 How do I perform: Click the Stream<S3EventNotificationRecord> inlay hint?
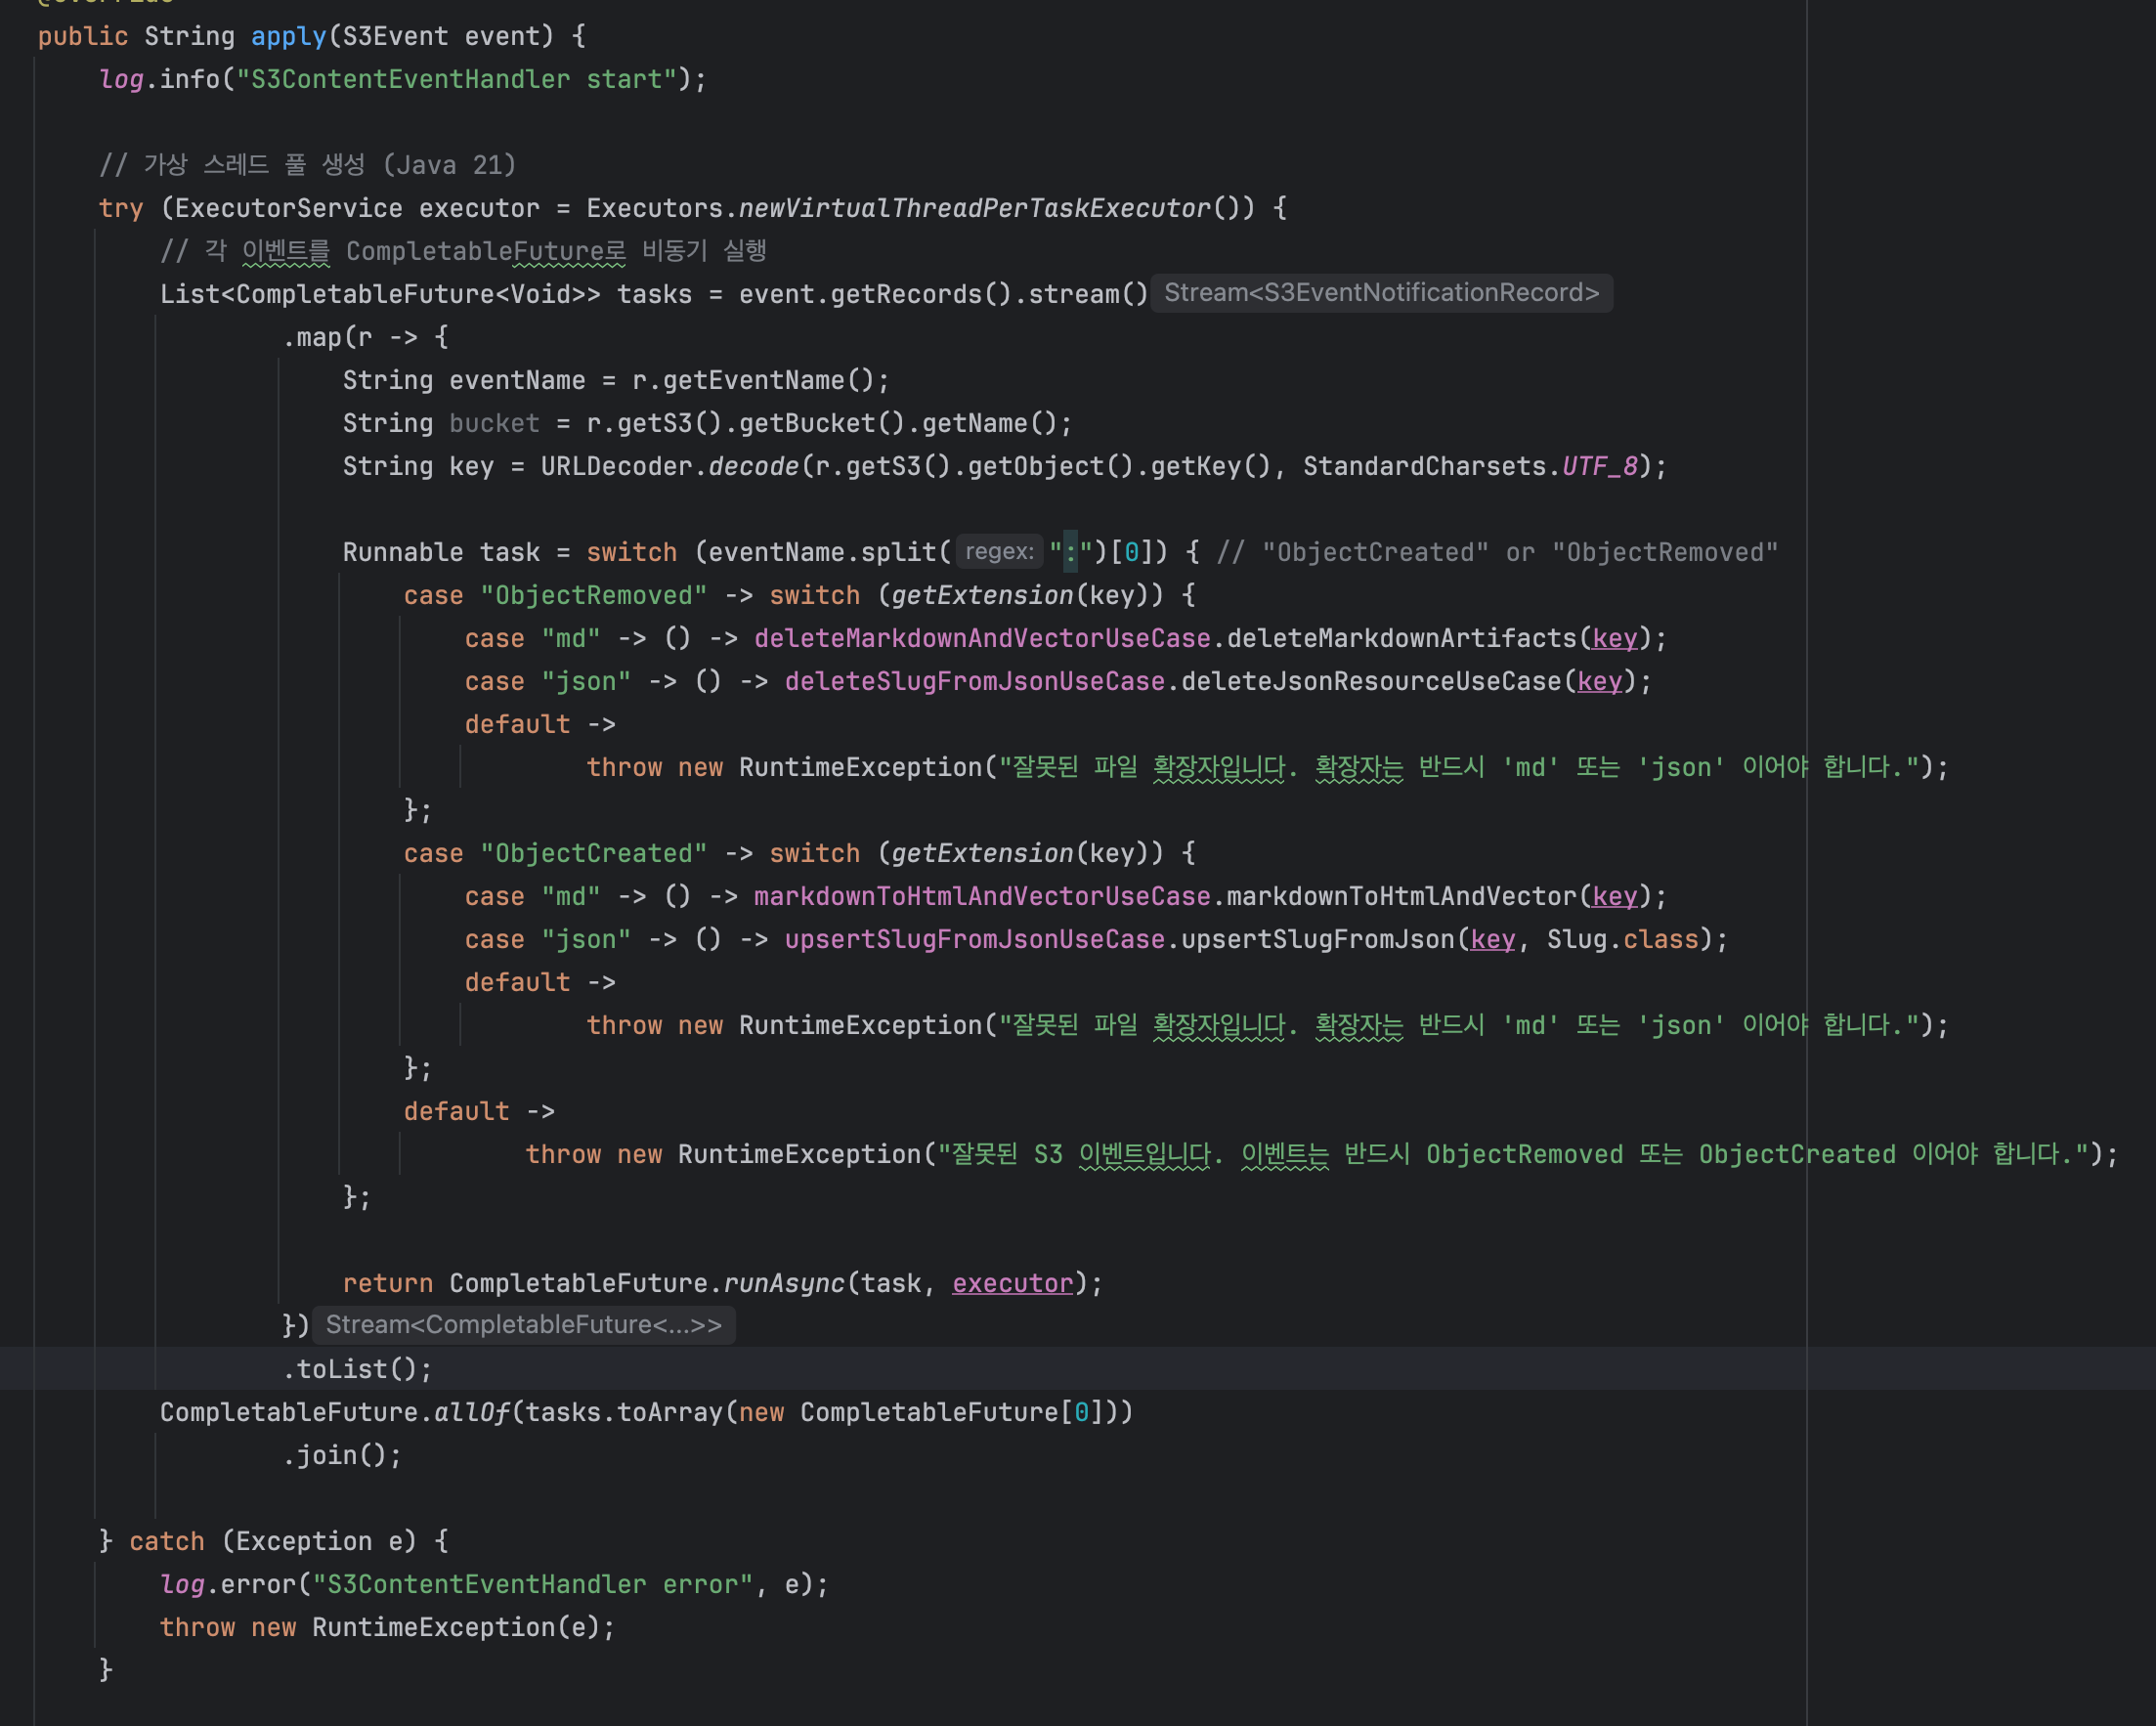(1380, 293)
